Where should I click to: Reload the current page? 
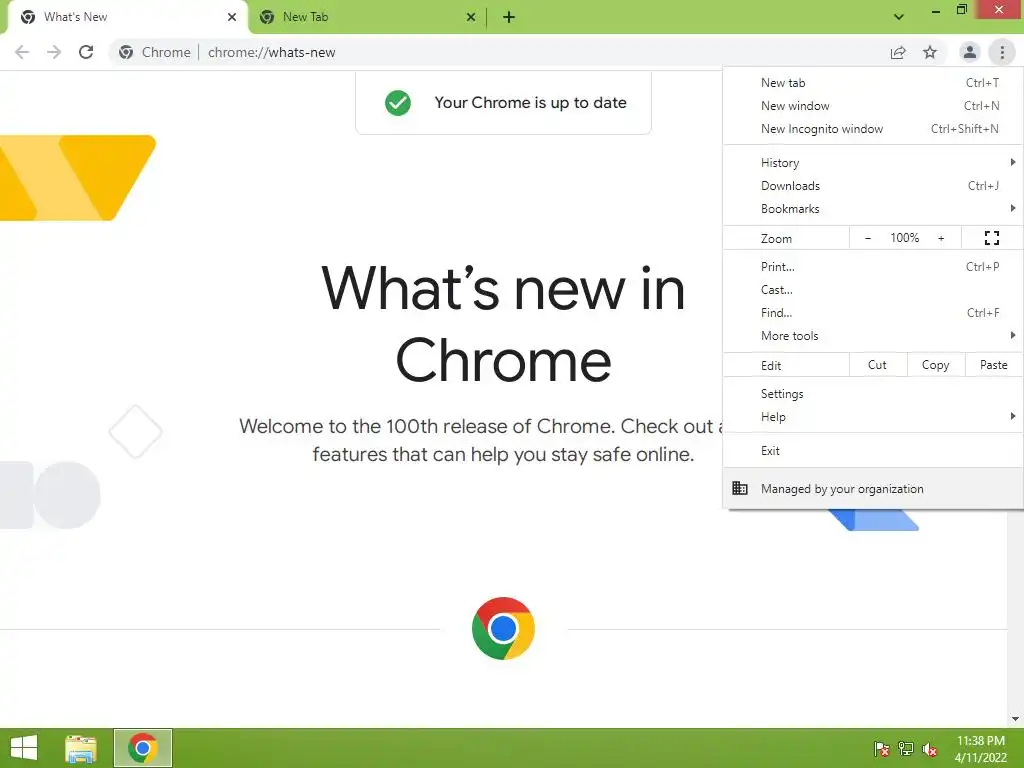[x=86, y=52]
